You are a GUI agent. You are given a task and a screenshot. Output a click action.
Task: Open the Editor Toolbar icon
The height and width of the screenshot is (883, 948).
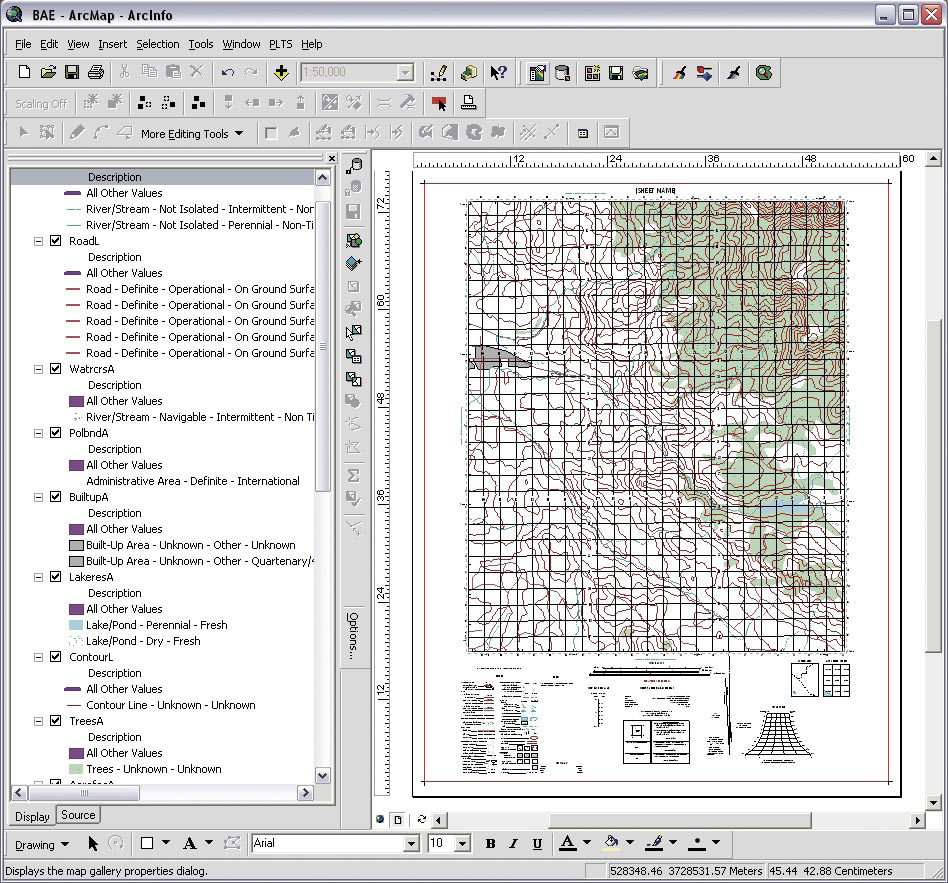[438, 72]
